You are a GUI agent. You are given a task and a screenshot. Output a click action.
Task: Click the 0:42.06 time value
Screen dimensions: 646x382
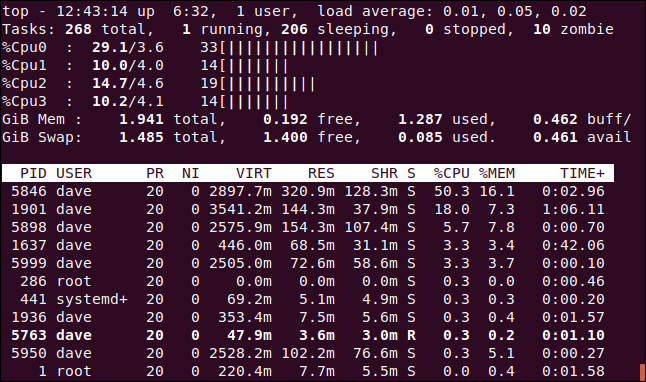pyautogui.click(x=573, y=245)
